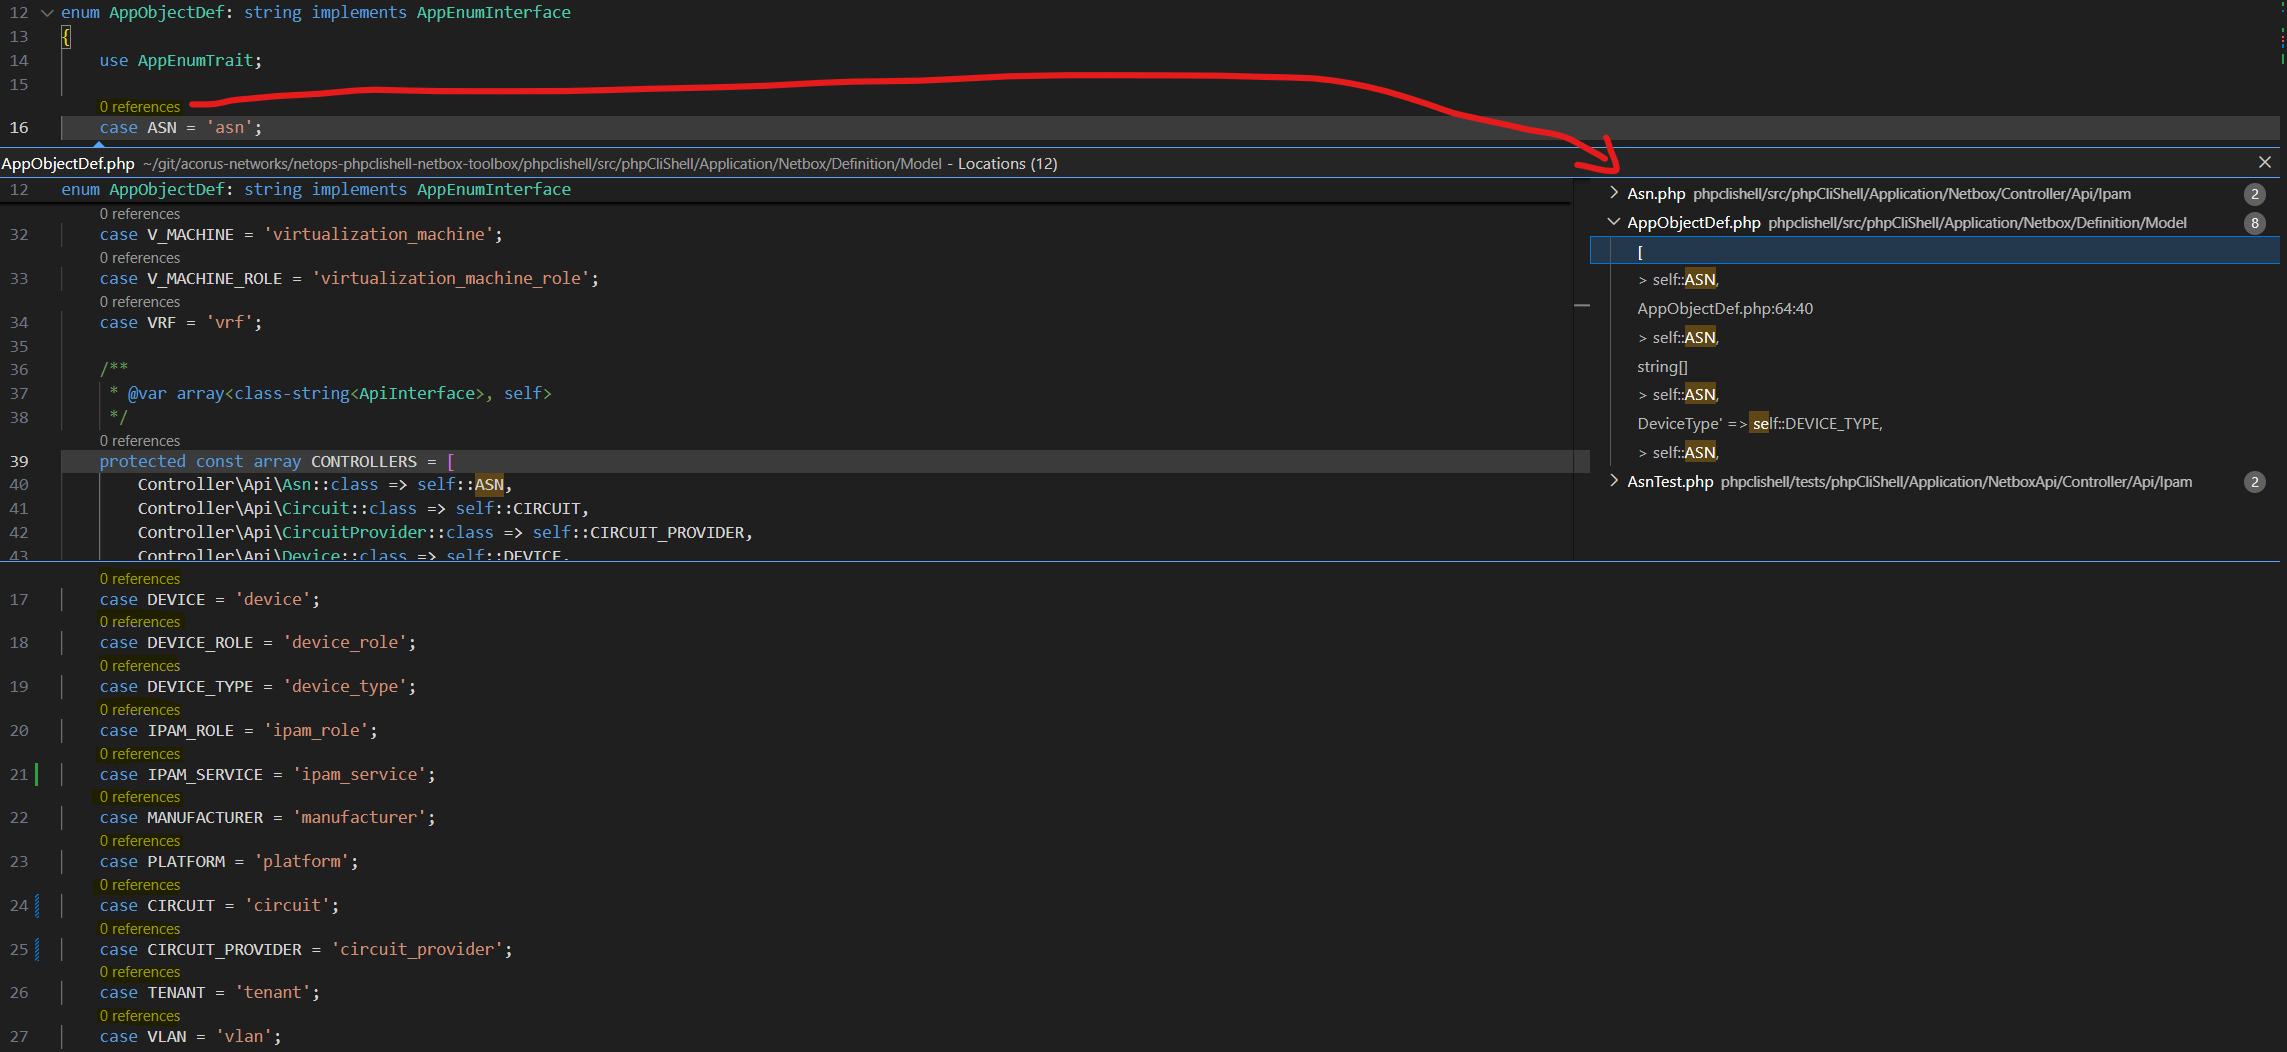Click IPAM_ROLE case name on line 20
The width and height of the screenshot is (2287, 1052).
[190, 730]
